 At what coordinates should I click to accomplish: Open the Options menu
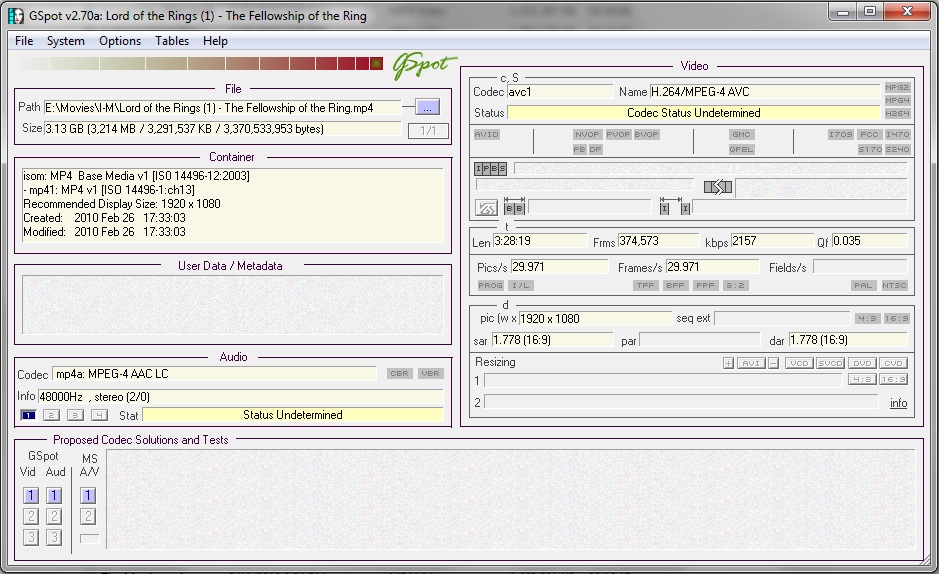(x=120, y=41)
